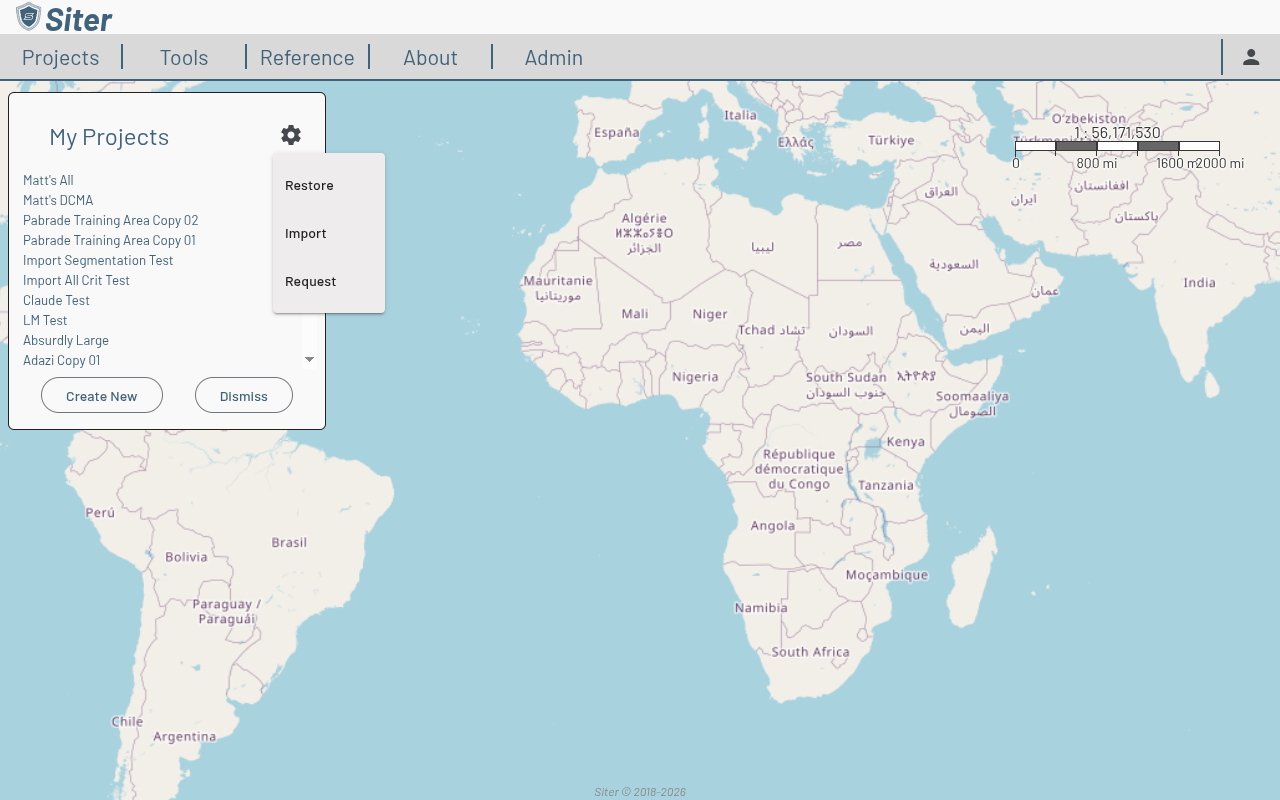Viewport: 1280px width, 800px height.
Task: Open the Import Segmentation Test project
Action: tap(98, 260)
